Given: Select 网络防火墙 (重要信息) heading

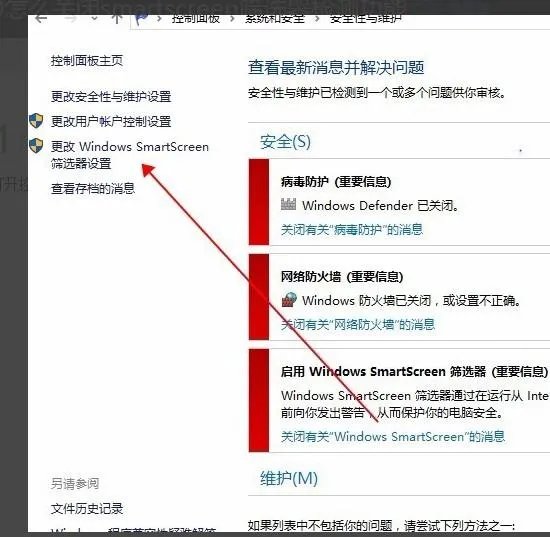Looking at the screenshot, I should click(x=342, y=277).
